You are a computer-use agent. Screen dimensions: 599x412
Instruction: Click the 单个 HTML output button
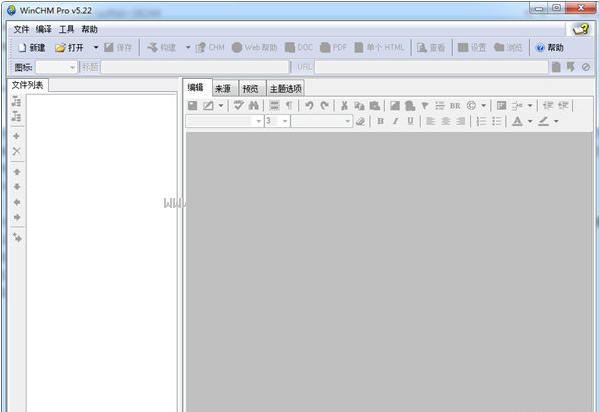coord(379,47)
